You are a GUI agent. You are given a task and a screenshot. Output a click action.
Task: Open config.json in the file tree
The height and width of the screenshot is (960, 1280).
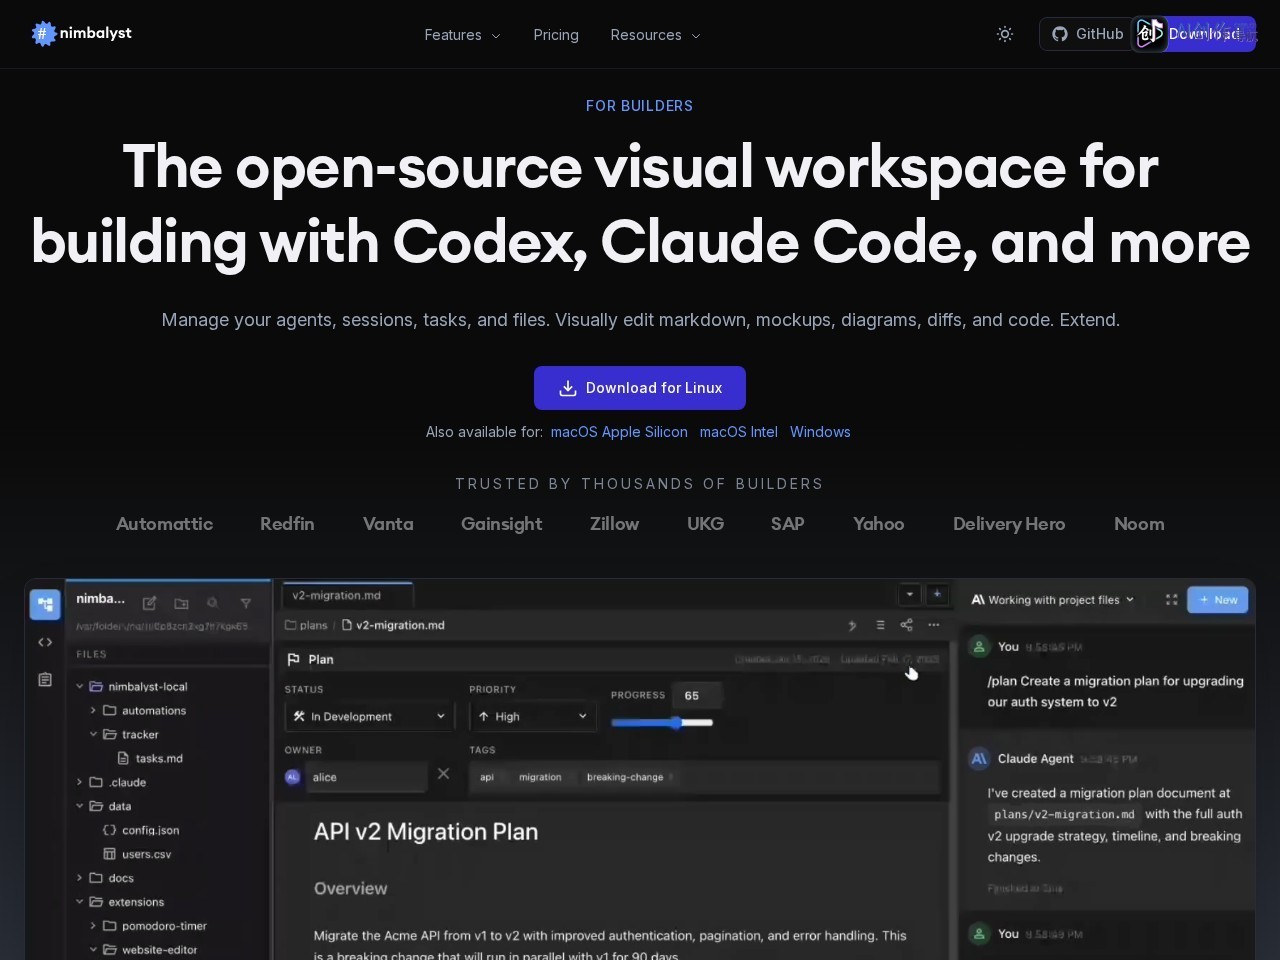[142, 831]
